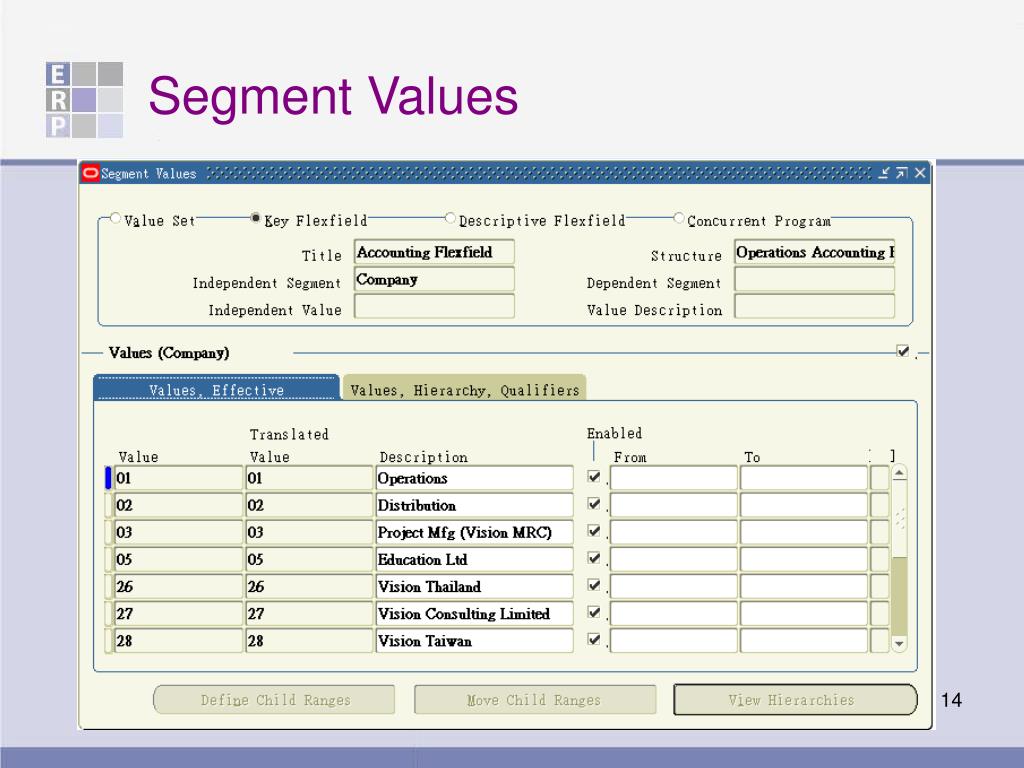Click the Define Child Ranges button
The image size is (1024, 768).
tap(274, 699)
